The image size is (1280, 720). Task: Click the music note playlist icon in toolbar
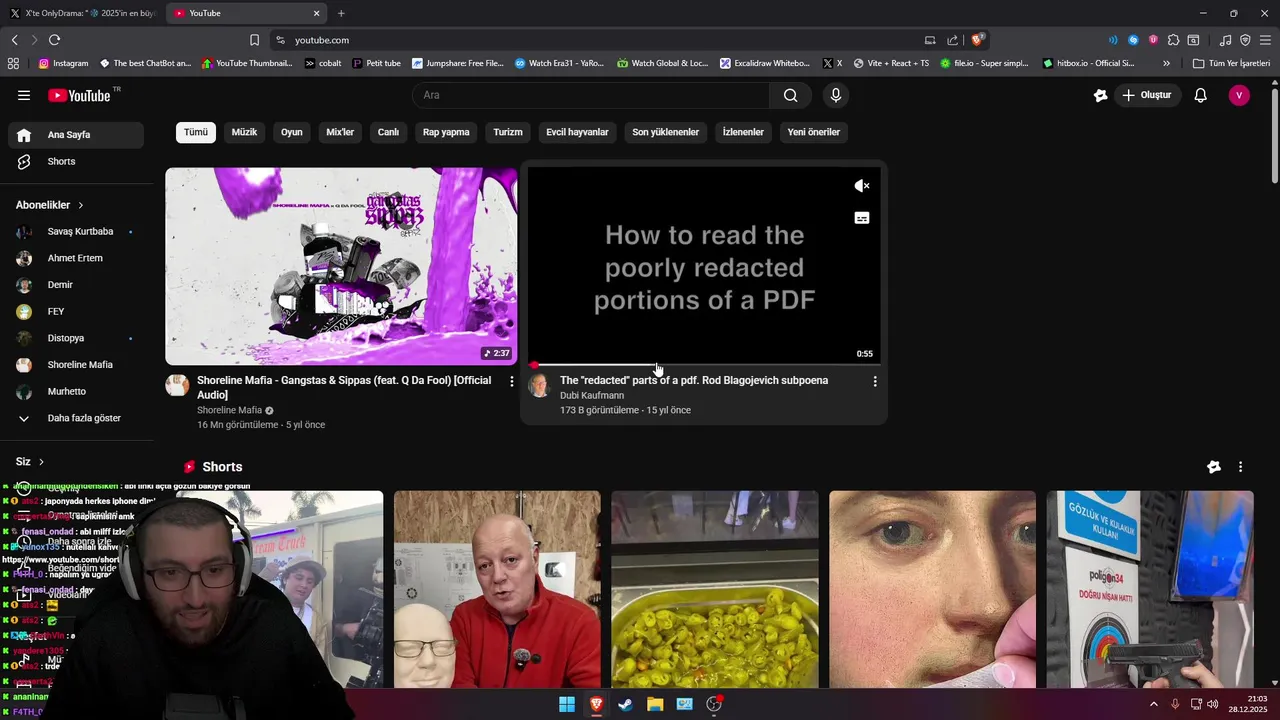pos(1226,40)
